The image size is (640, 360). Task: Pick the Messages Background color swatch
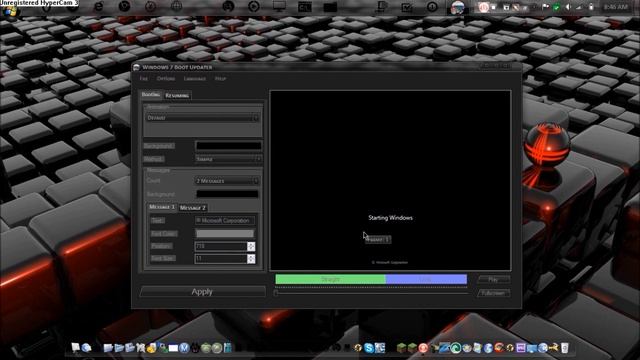(227, 194)
